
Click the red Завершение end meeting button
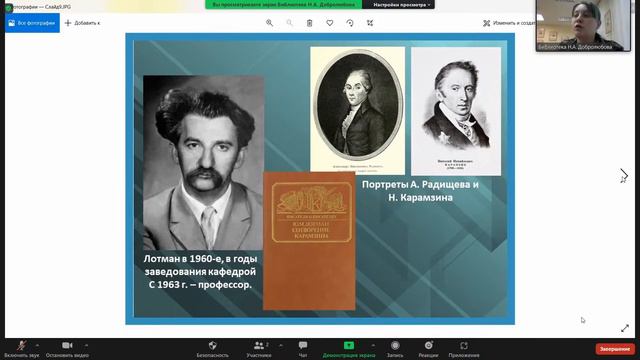coord(615,349)
